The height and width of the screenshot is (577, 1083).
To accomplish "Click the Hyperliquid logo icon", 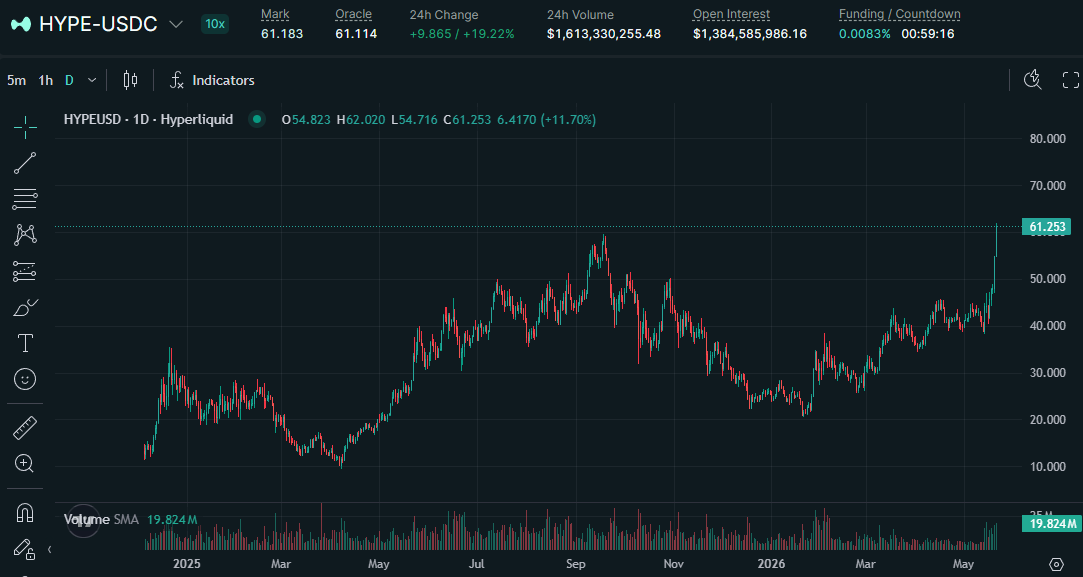I will click(x=21, y=24).
